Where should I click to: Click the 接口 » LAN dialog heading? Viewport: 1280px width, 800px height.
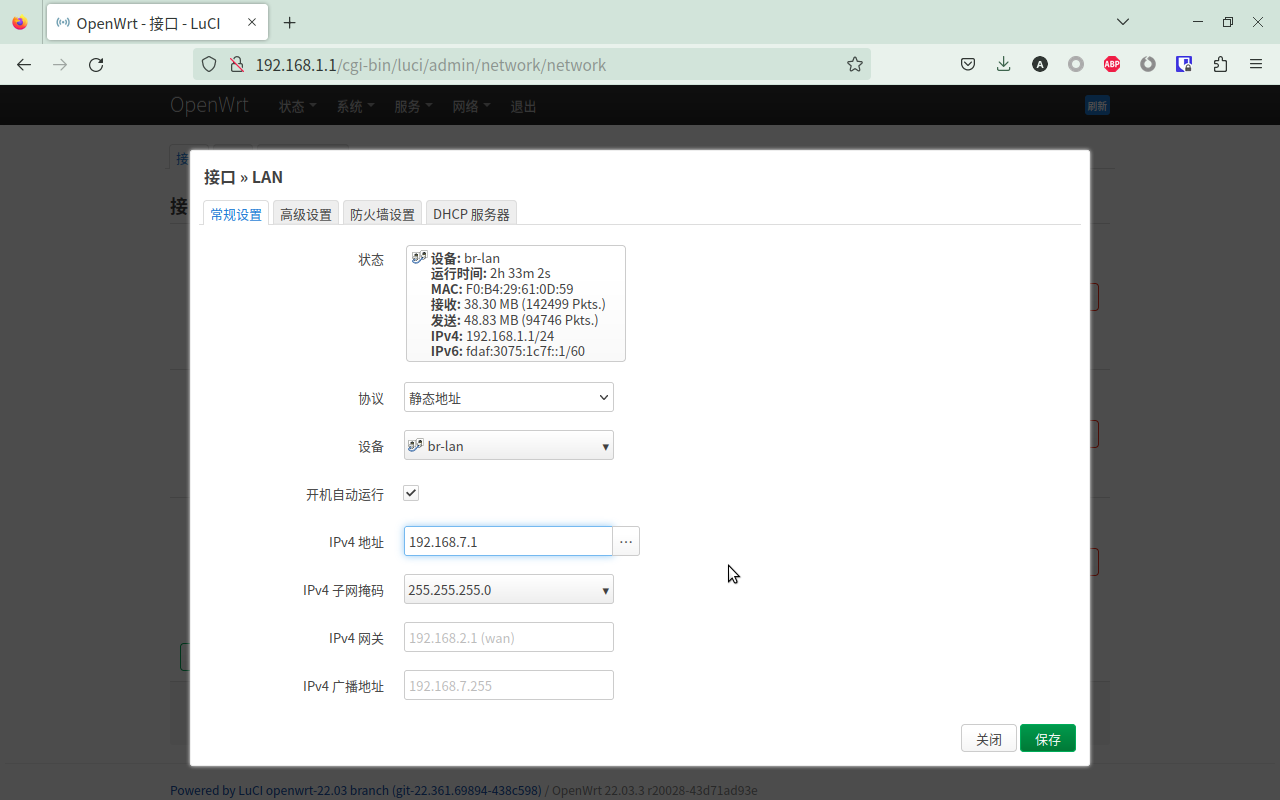(243, 177)
